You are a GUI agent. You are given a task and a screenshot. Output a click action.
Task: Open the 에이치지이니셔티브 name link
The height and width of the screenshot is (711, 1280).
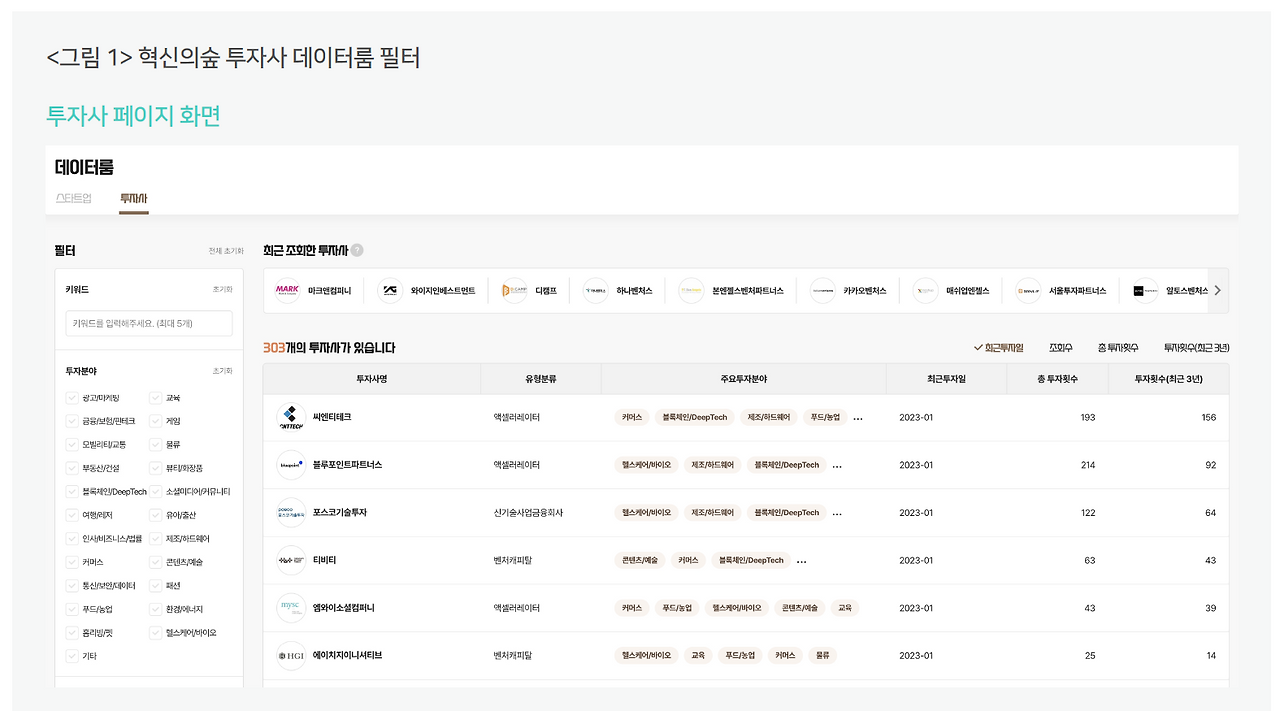(x=348, y=656)
